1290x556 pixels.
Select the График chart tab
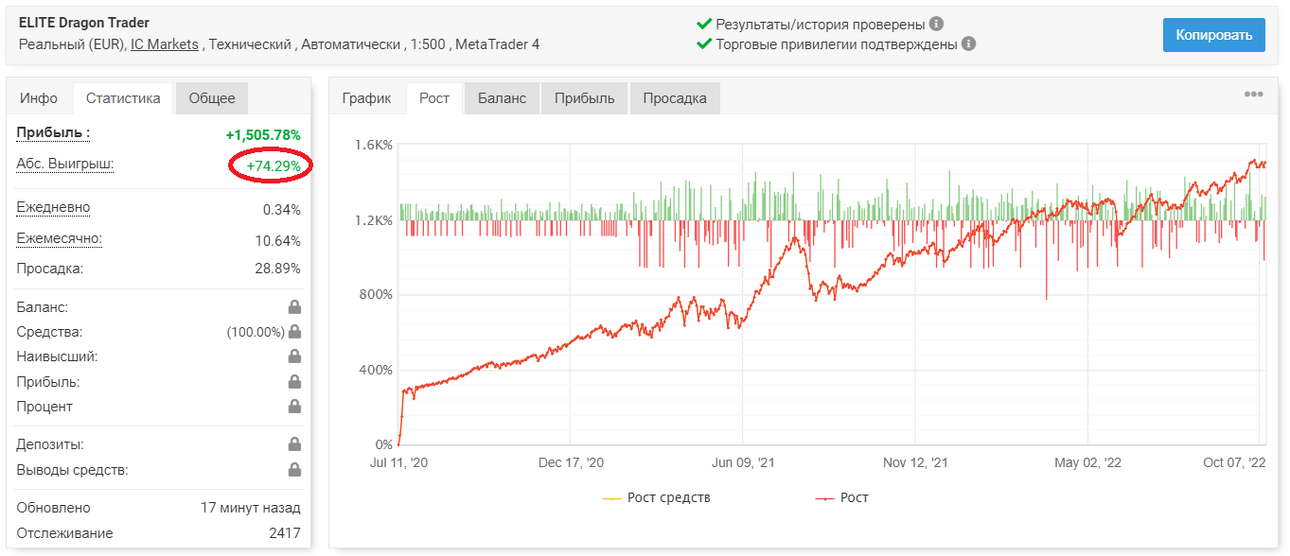point(366,98)
